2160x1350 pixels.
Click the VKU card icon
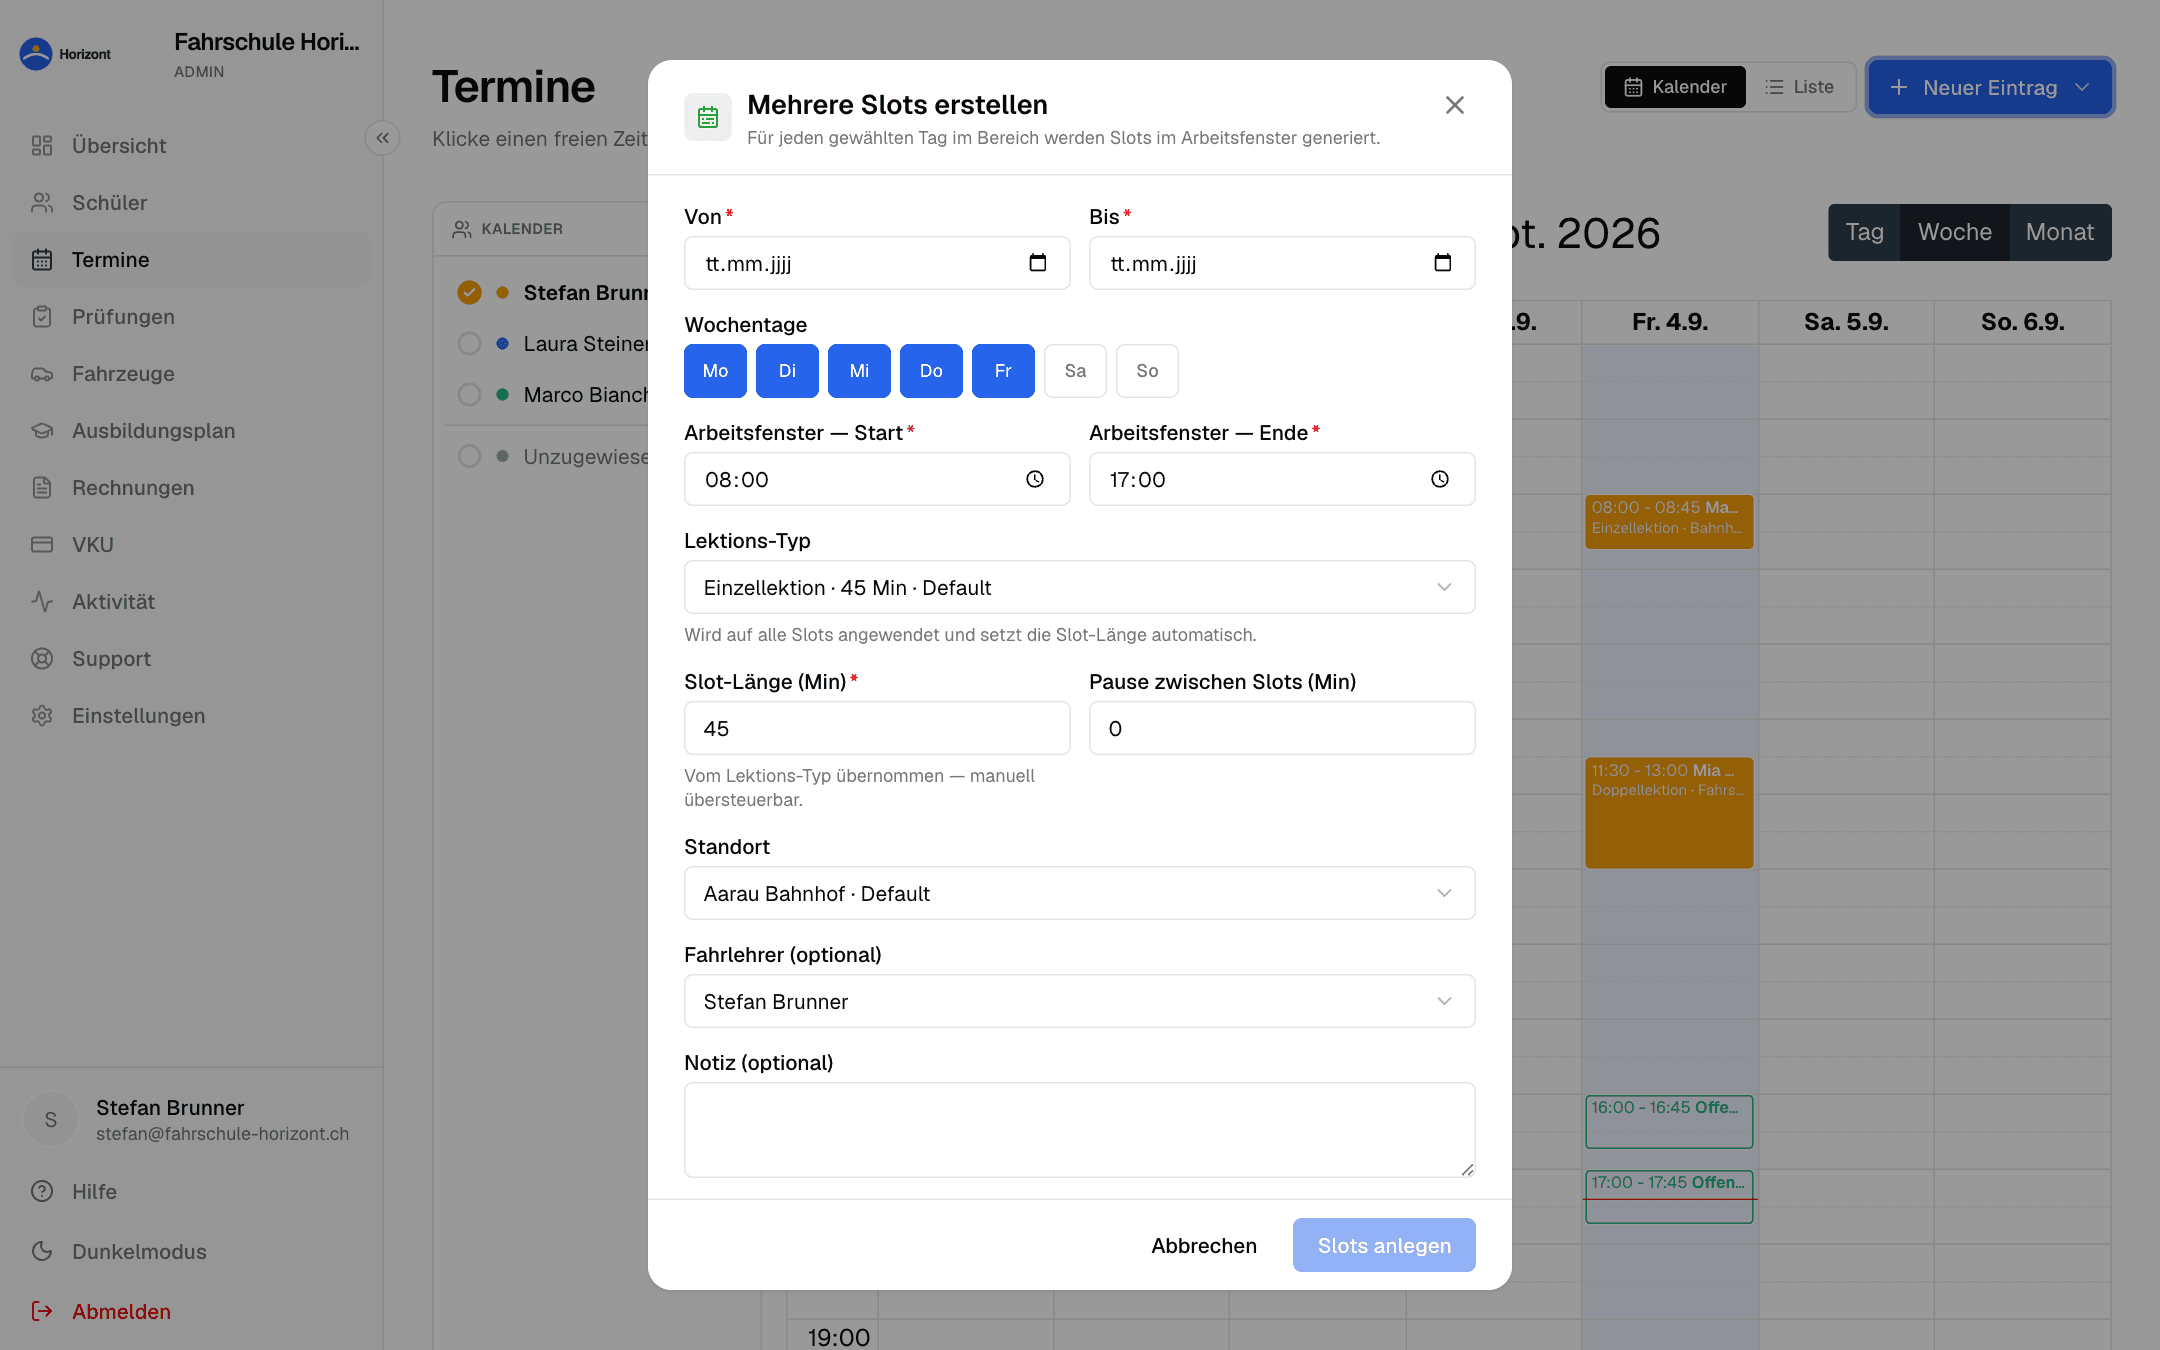click(42, 545)
